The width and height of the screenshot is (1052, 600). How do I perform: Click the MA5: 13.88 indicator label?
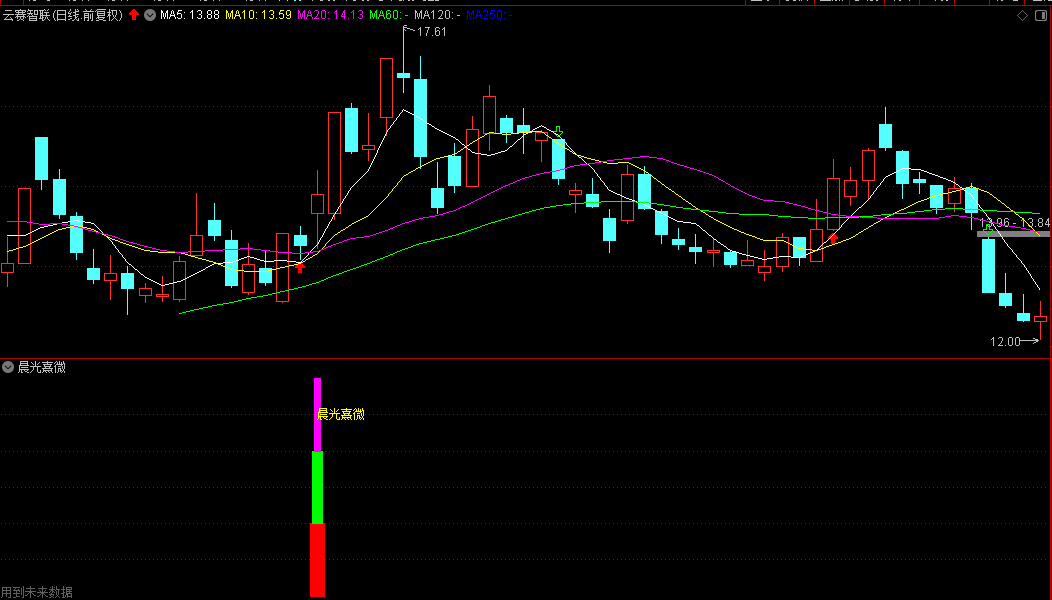190,15
